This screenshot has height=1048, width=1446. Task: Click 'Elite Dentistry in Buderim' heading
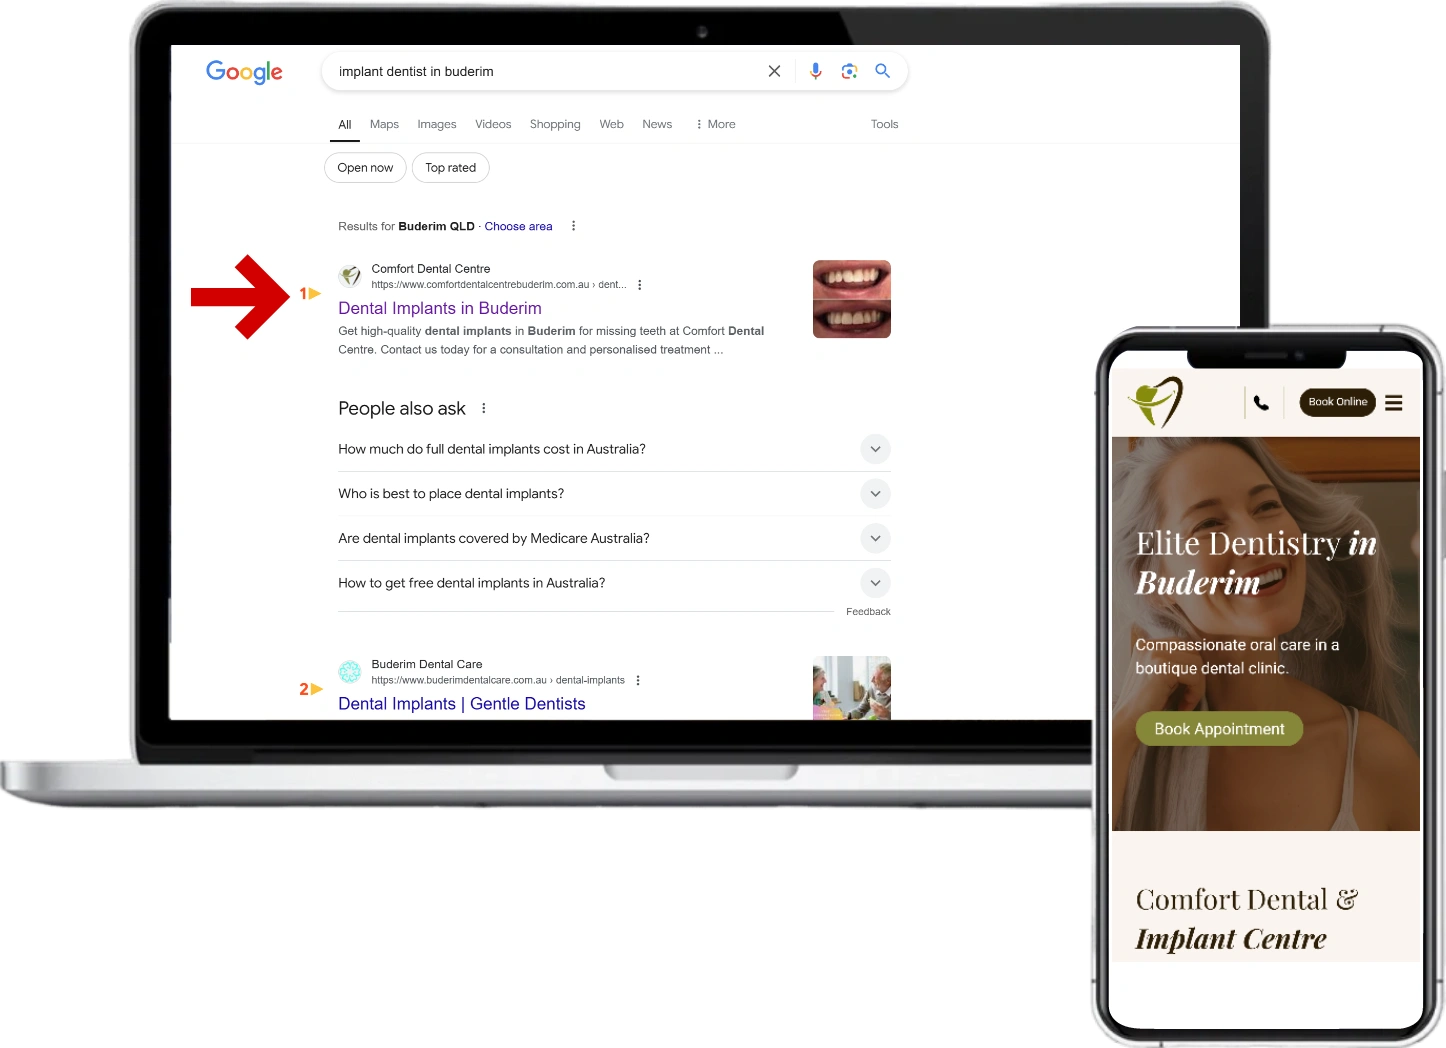pos(1256,563)
